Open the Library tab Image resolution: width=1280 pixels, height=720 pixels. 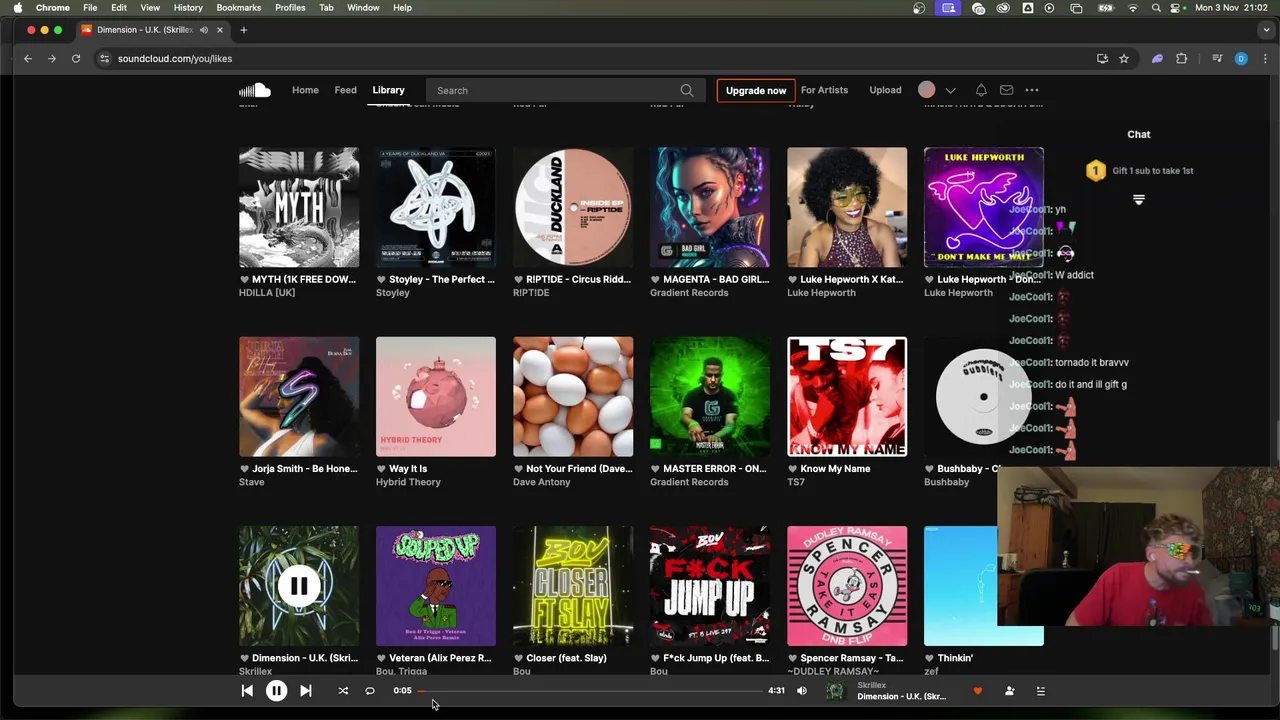(388, 90)
